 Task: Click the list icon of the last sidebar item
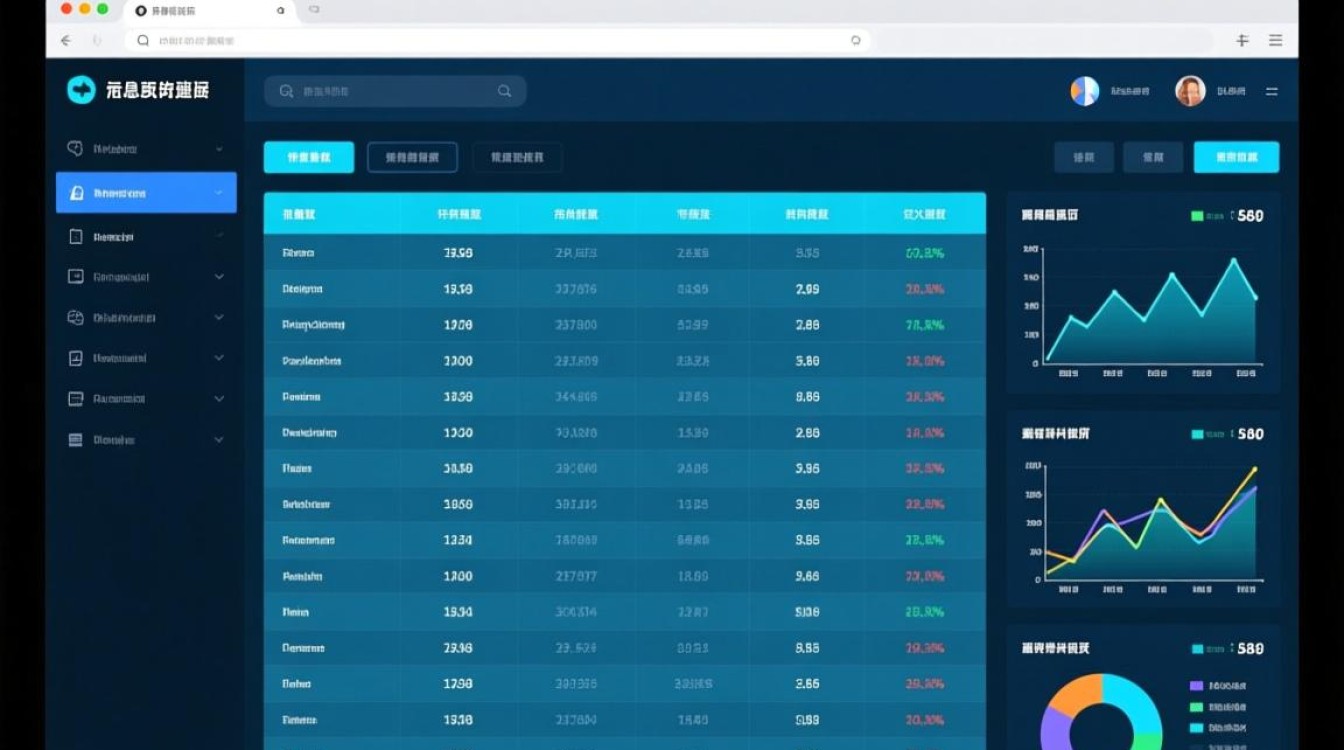pyautogui.click(x=75, y=439)
